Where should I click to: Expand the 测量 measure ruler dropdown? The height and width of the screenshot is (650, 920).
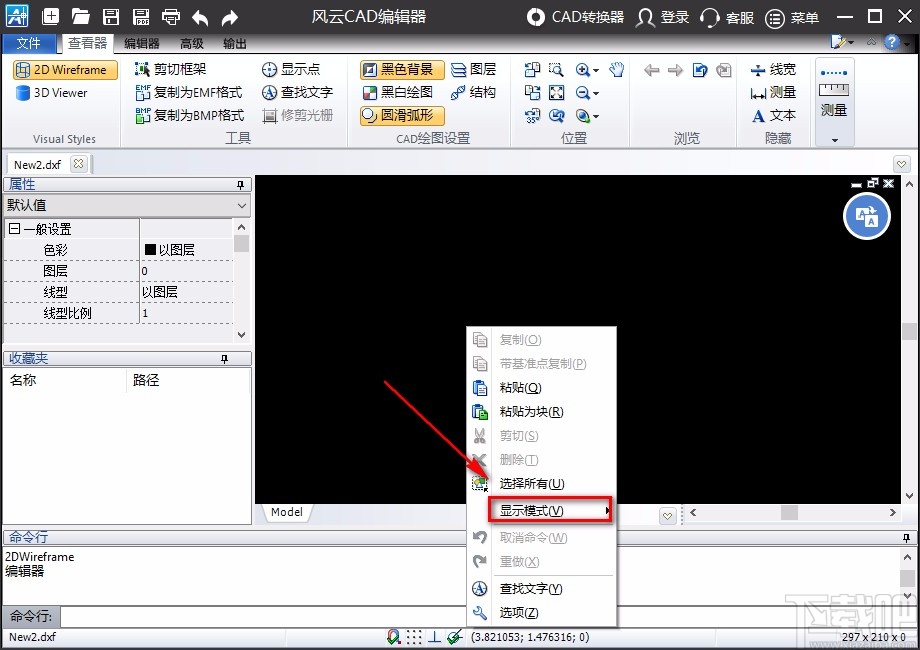pos(834,140)
